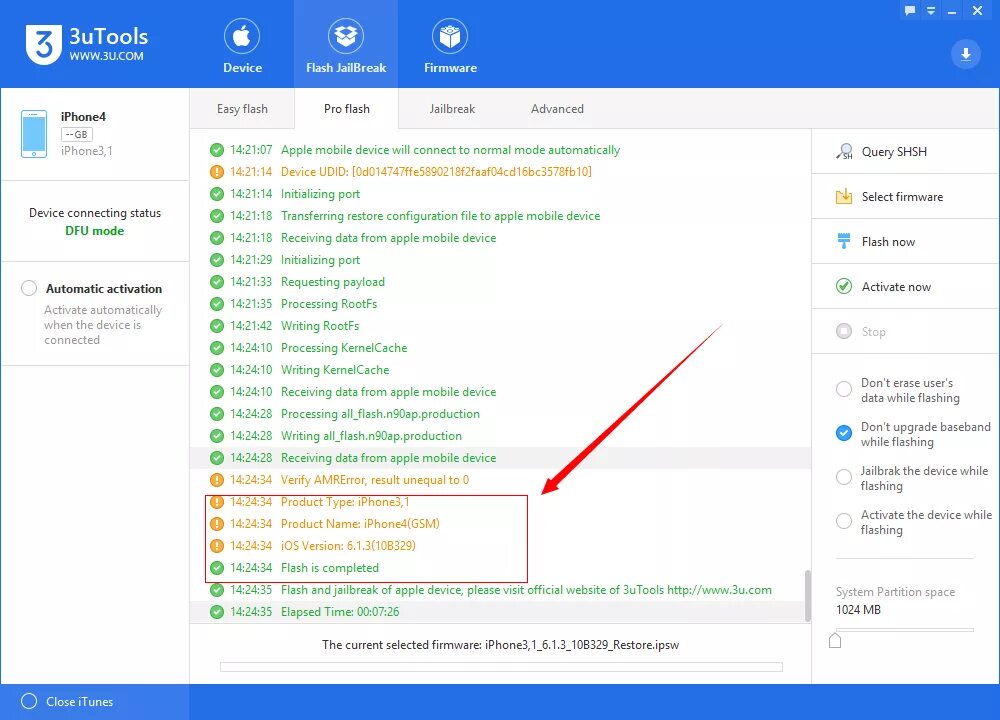
Task: Toggle Jailbrak the device while flashing
Action: pos(844,477)
